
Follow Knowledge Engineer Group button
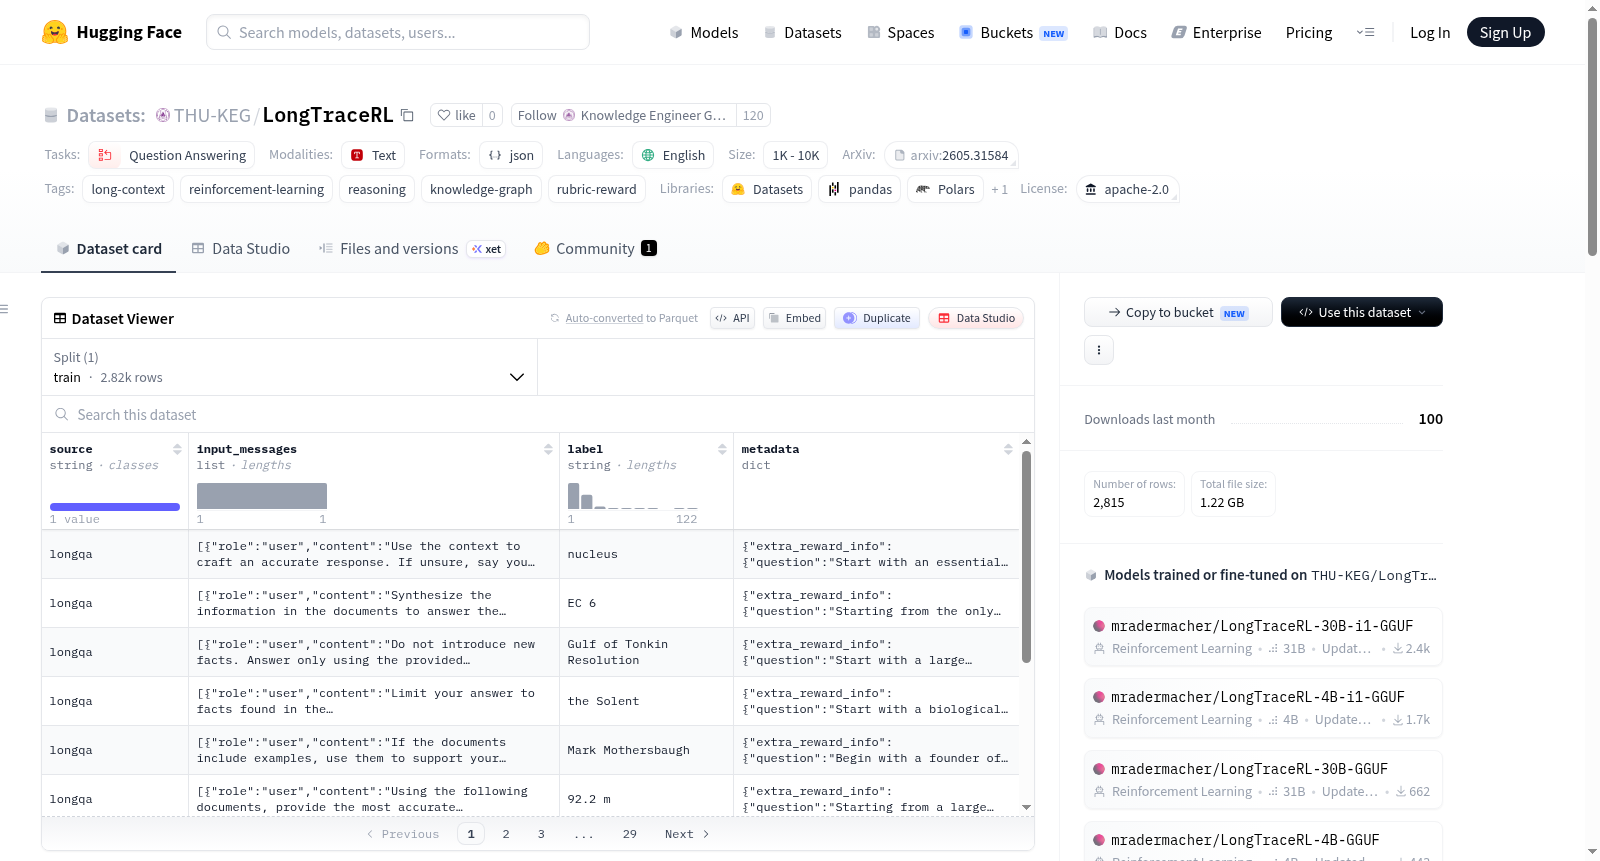pos(623,115)
